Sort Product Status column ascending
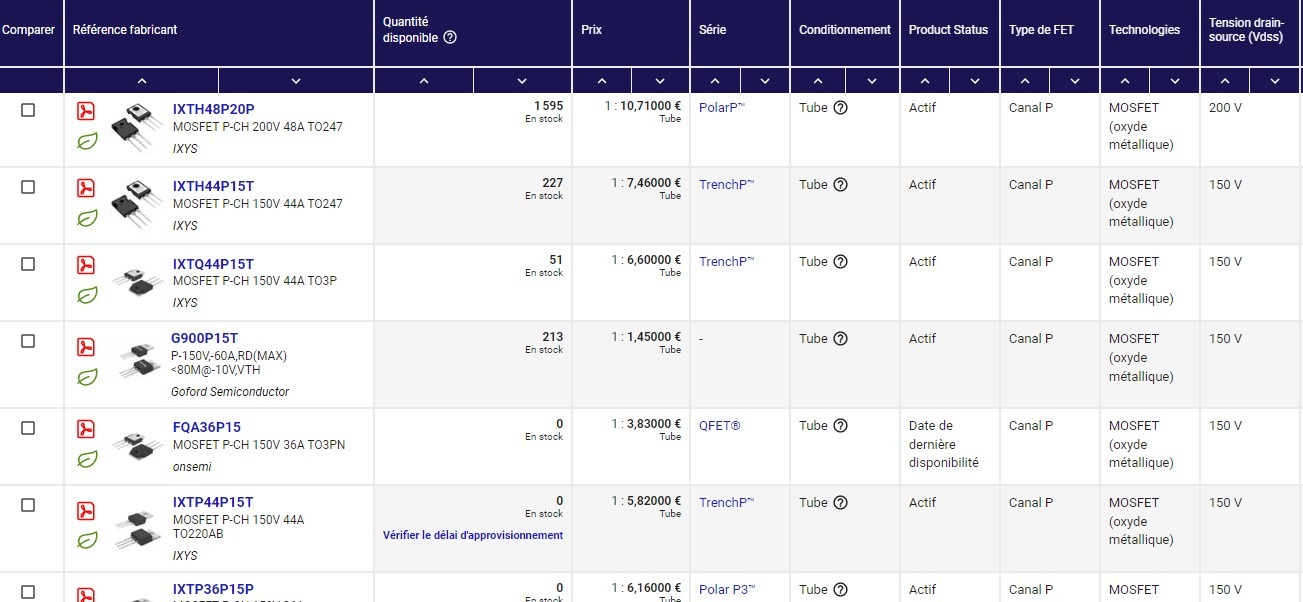This screenshot has height=602, width=1303. [x=925, y=81]
